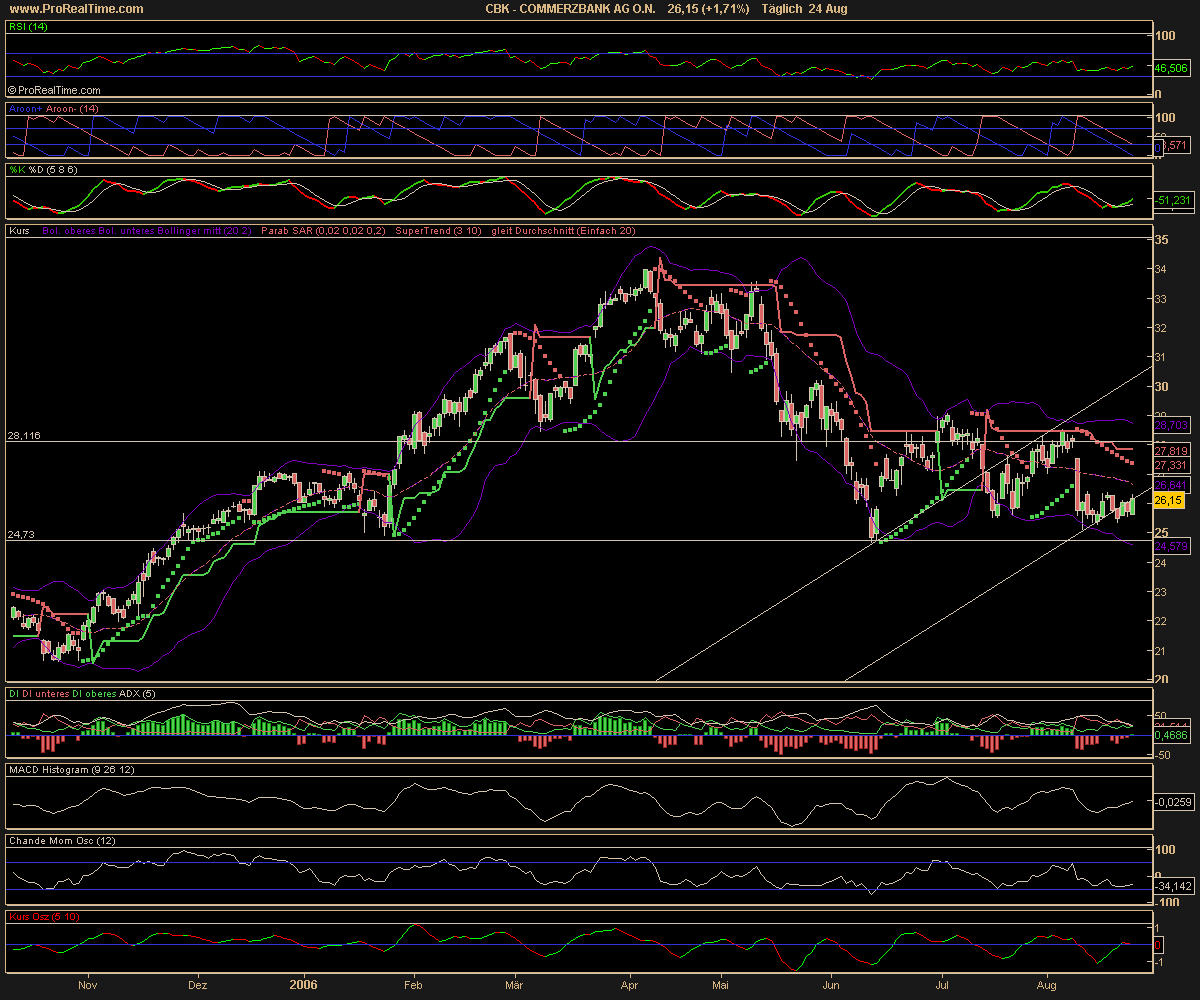The width and height of the screenshot is (1200, 1000).
Task: Click the 28,116 horizontal line label
Action: 24,436
